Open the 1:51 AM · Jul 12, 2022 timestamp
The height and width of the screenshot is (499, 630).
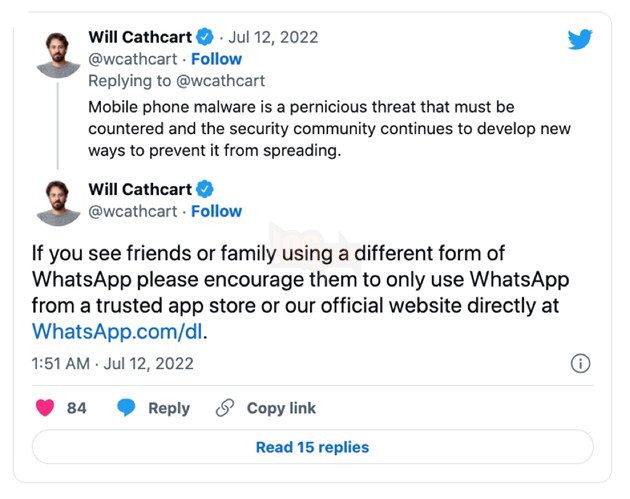(x=112, y=364)
